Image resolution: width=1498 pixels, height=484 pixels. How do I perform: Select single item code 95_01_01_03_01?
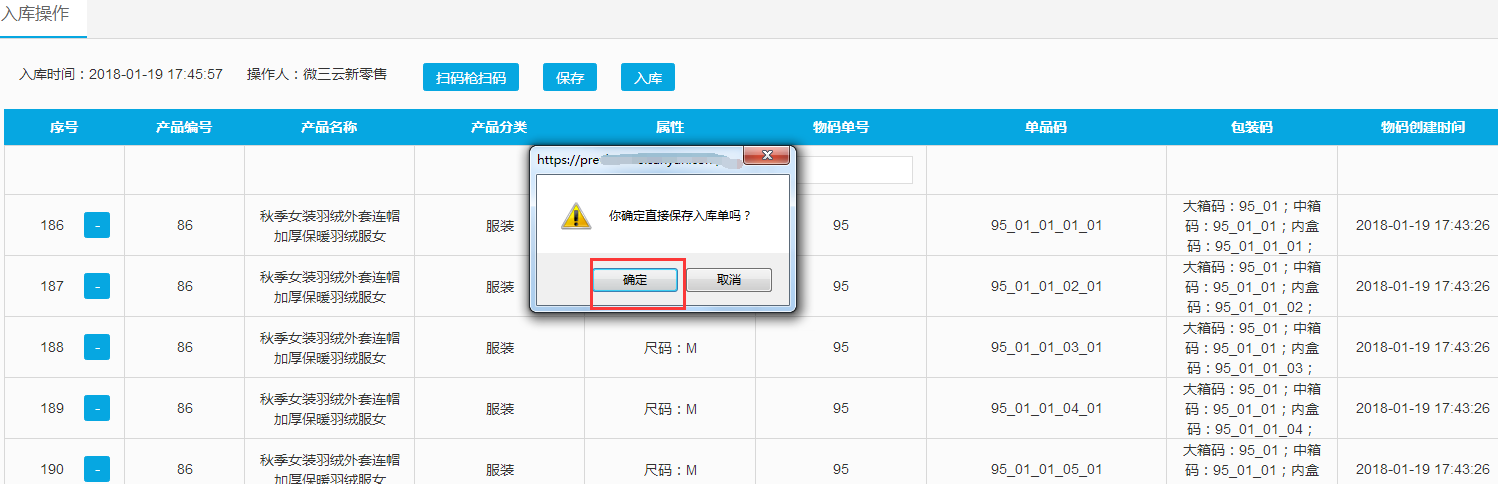(1045, 347)
